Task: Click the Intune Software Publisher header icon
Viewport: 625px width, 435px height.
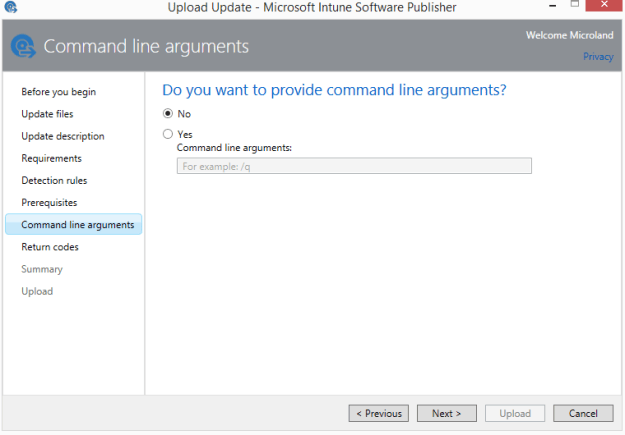Action: (x=23, y=46)
